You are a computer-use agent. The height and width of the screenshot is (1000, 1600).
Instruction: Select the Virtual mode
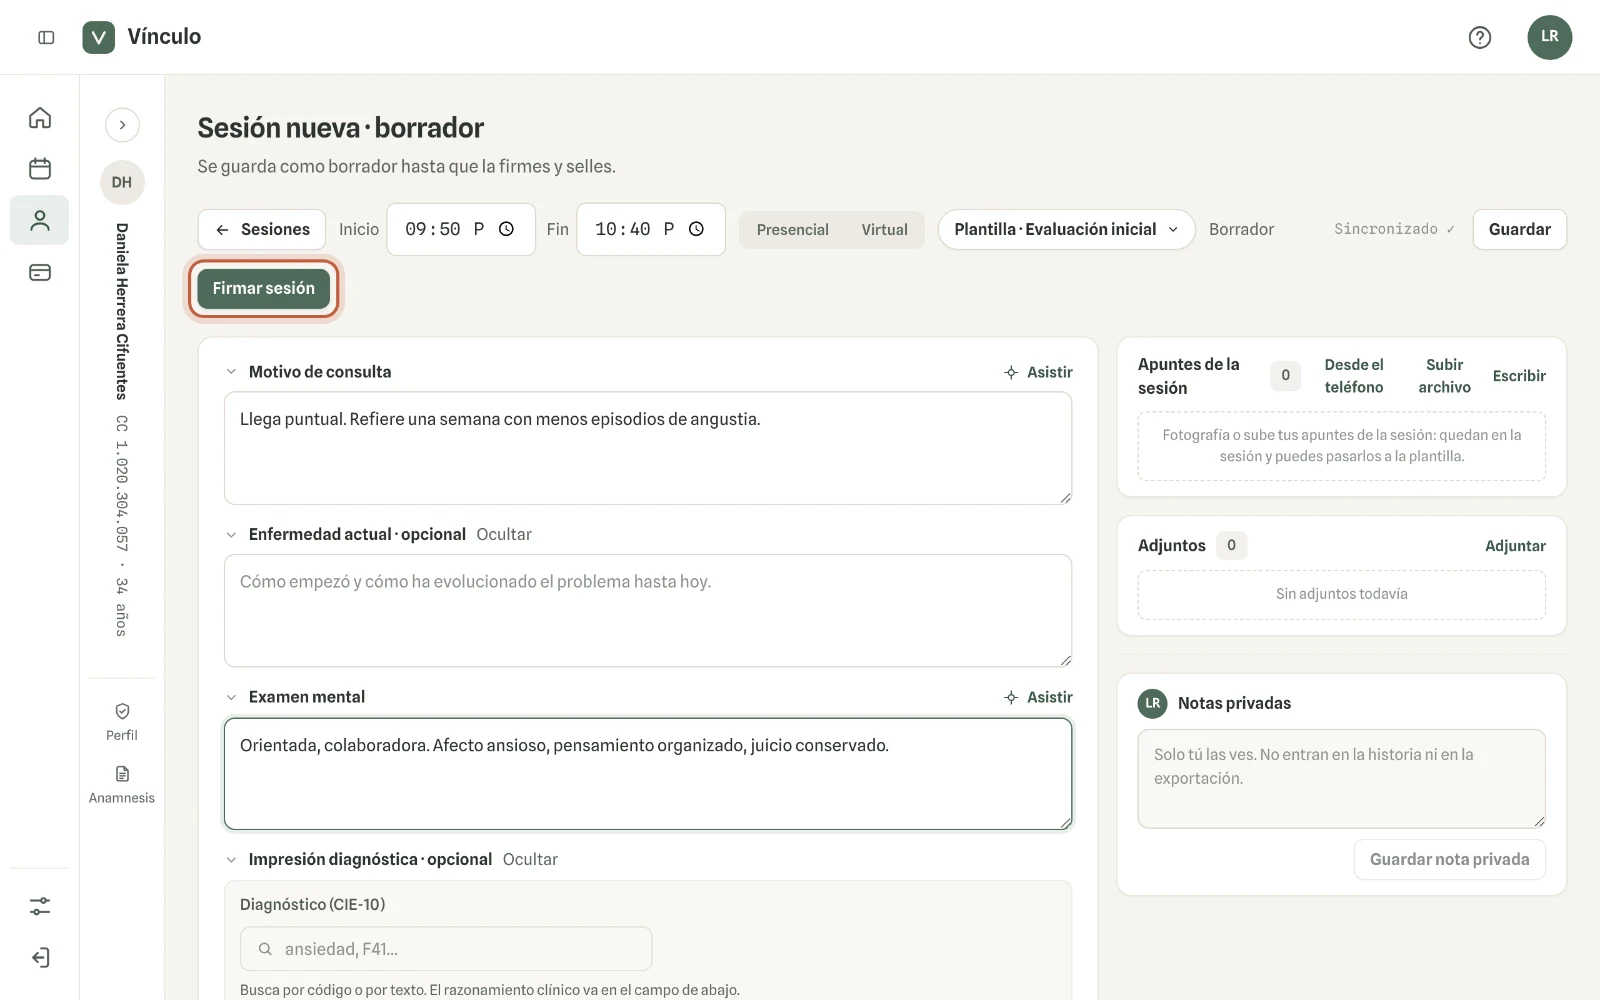pos(885,230)
